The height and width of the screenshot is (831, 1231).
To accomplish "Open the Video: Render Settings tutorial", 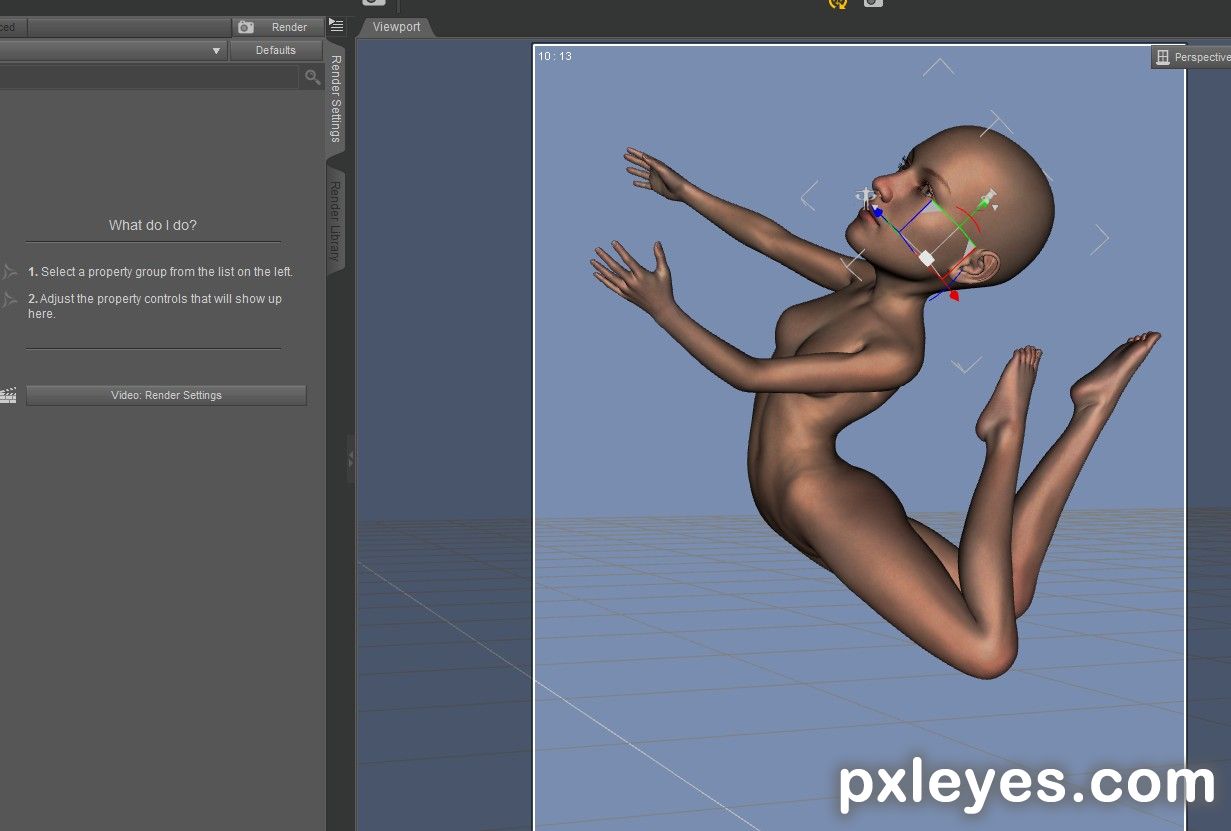I will 166,395.
